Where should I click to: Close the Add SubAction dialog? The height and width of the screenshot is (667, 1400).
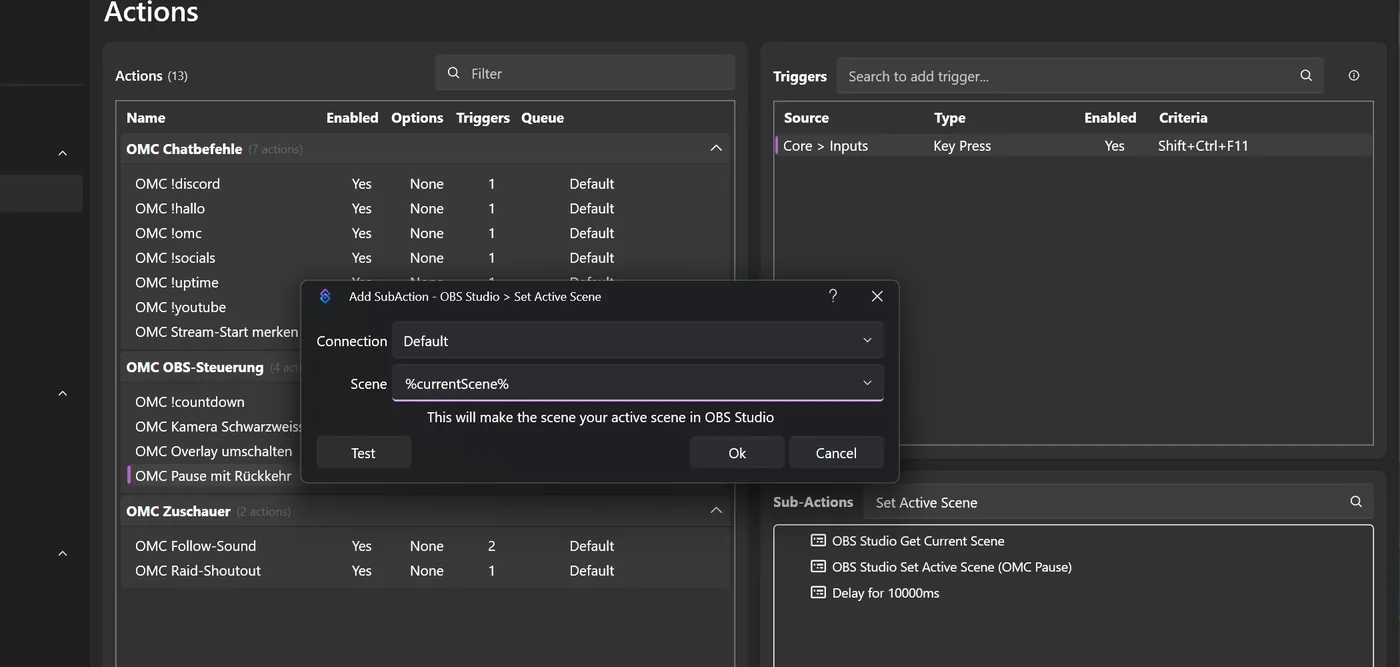[877, 296]
